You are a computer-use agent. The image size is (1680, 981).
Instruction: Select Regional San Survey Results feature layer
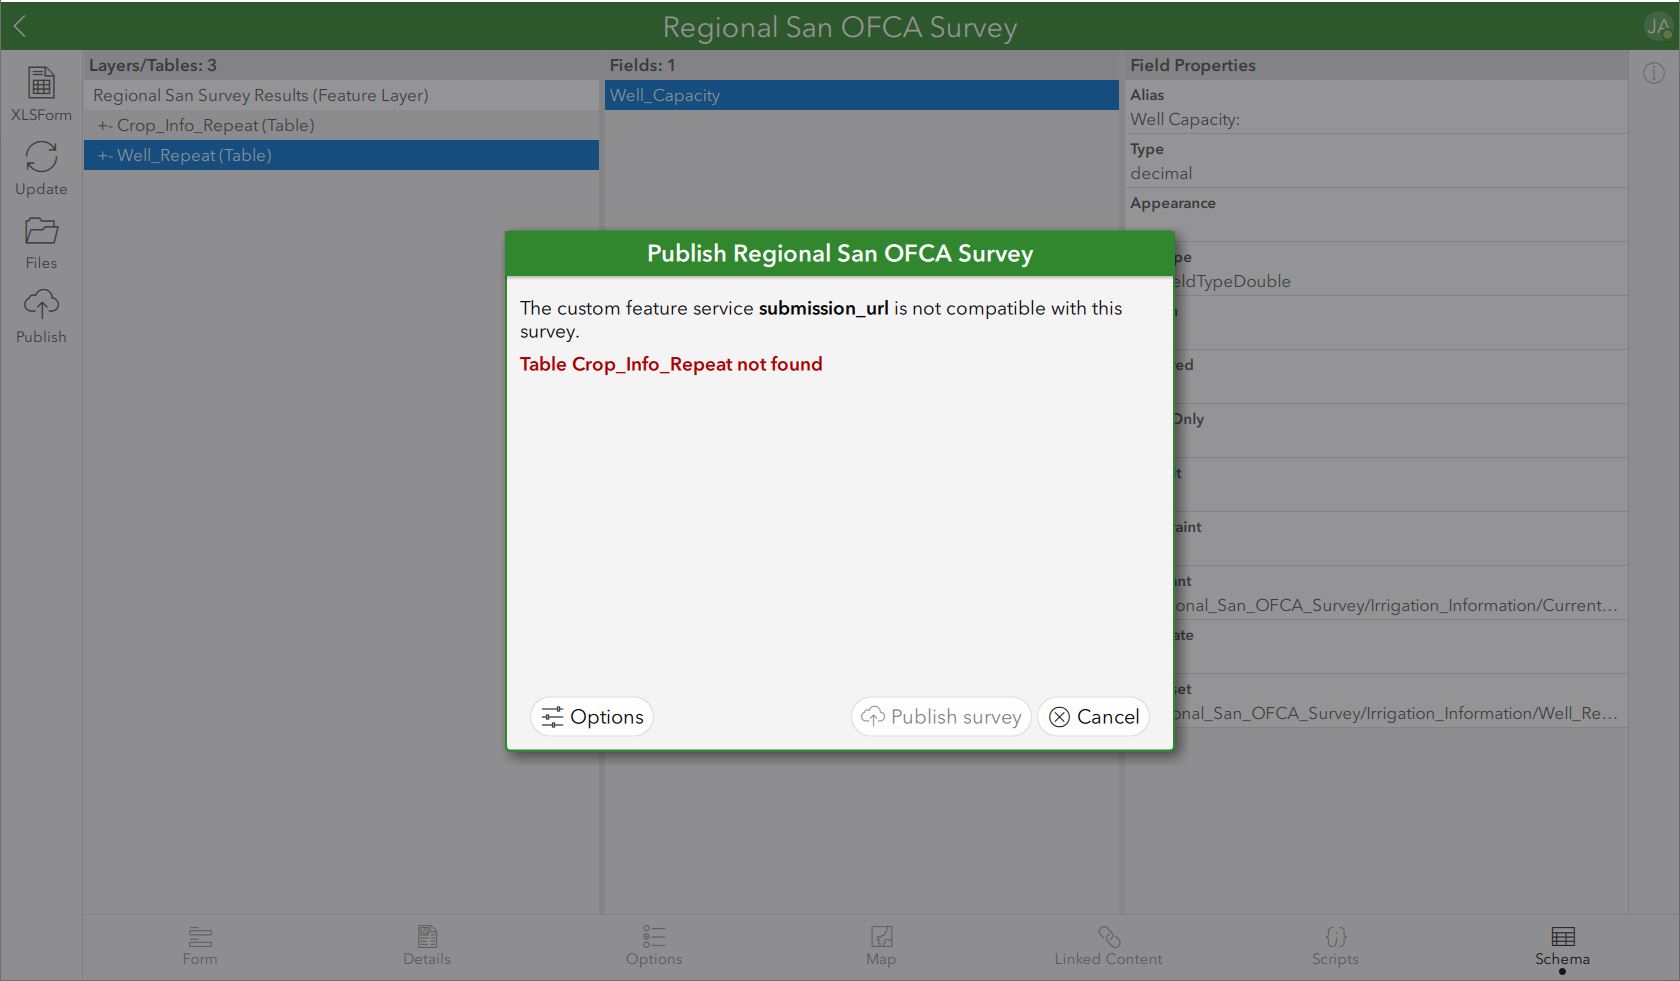pyautogui.click(x=260, y=95)
